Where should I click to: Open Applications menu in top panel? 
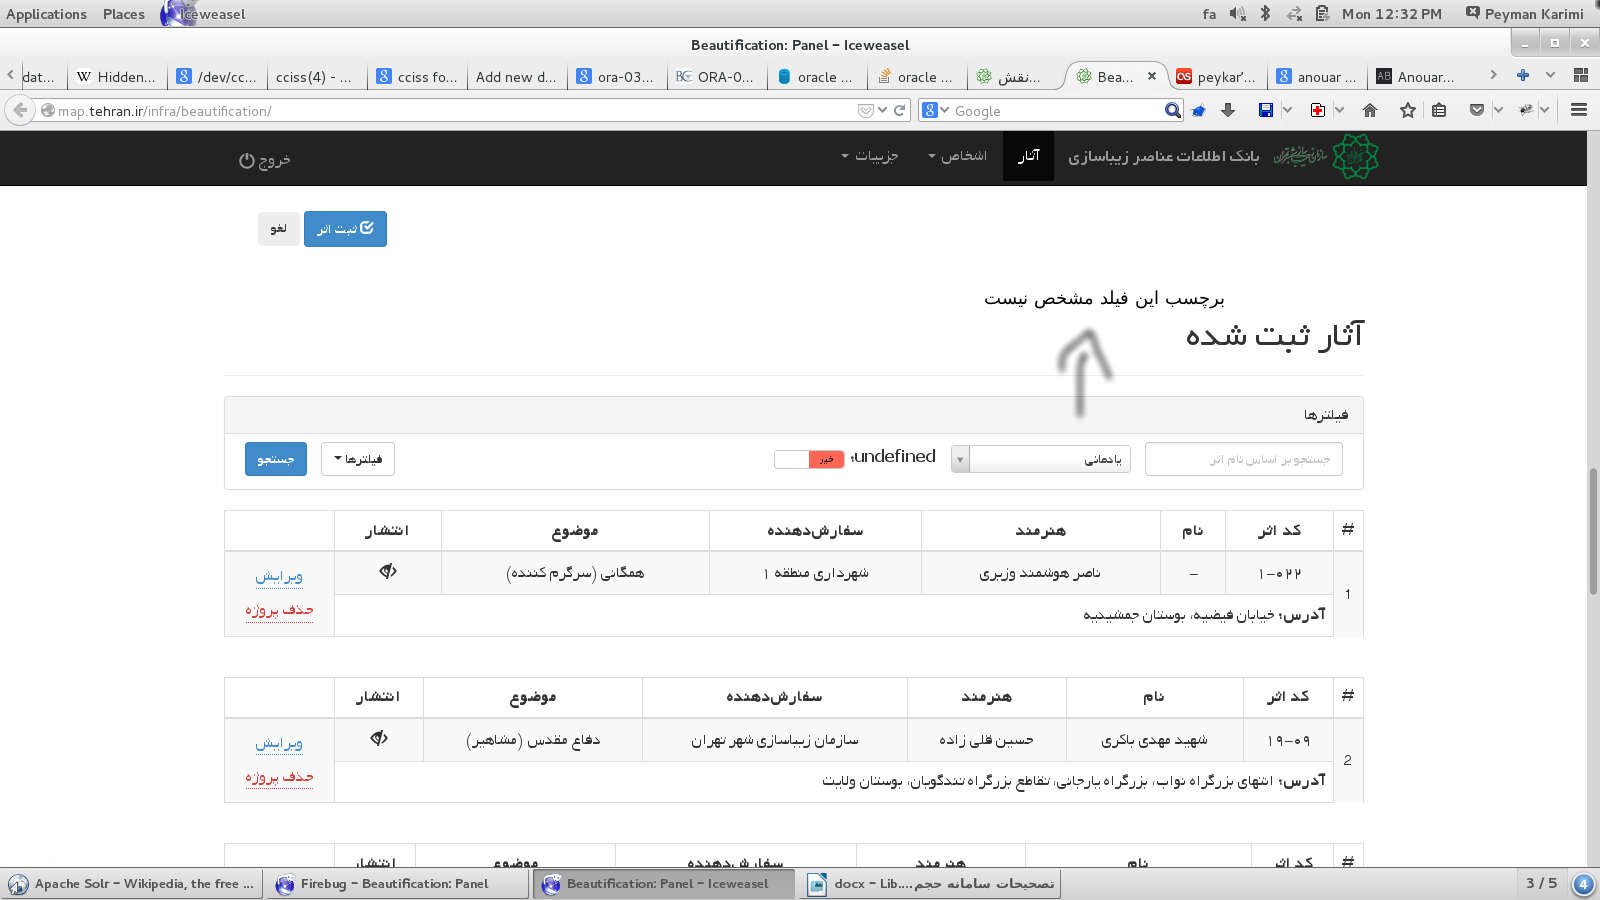pyautogui.click(x=46, y=14)
